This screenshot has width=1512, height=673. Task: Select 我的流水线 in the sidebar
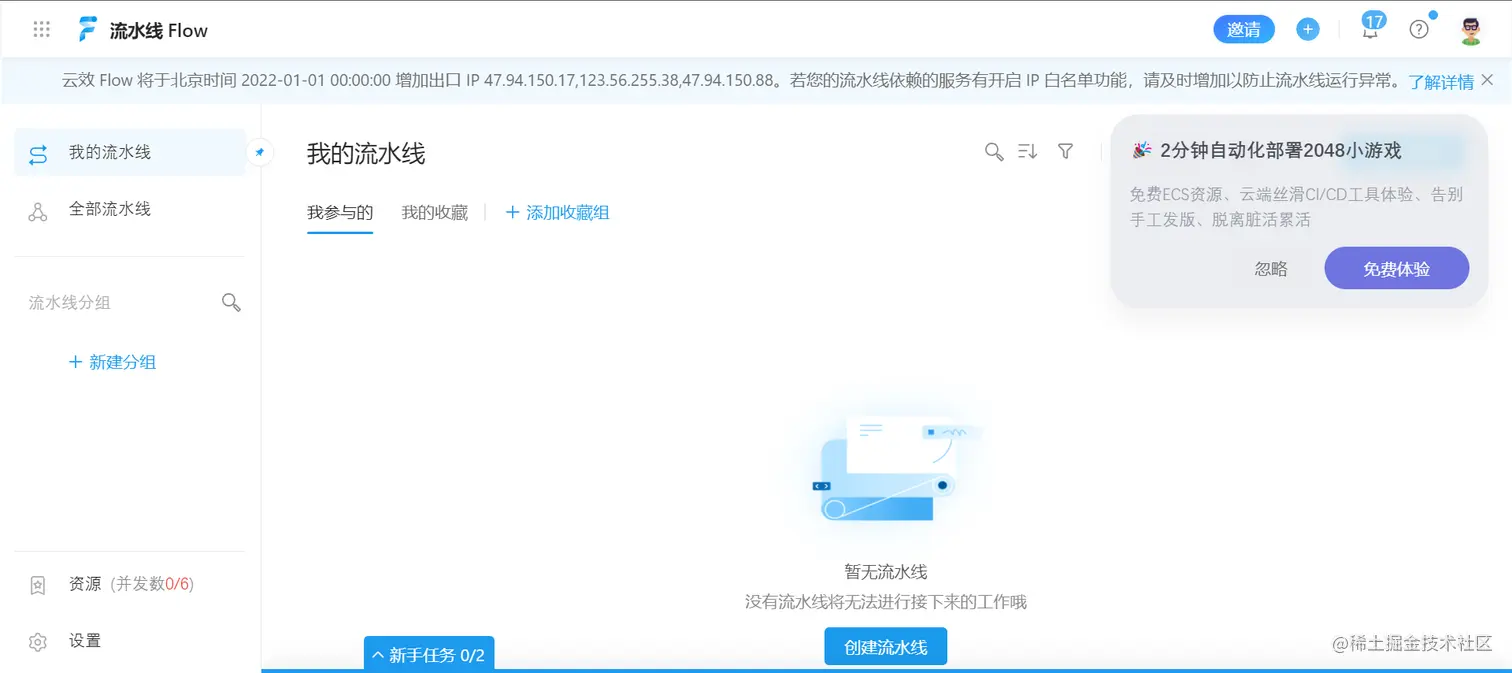(x=130, y=153)
